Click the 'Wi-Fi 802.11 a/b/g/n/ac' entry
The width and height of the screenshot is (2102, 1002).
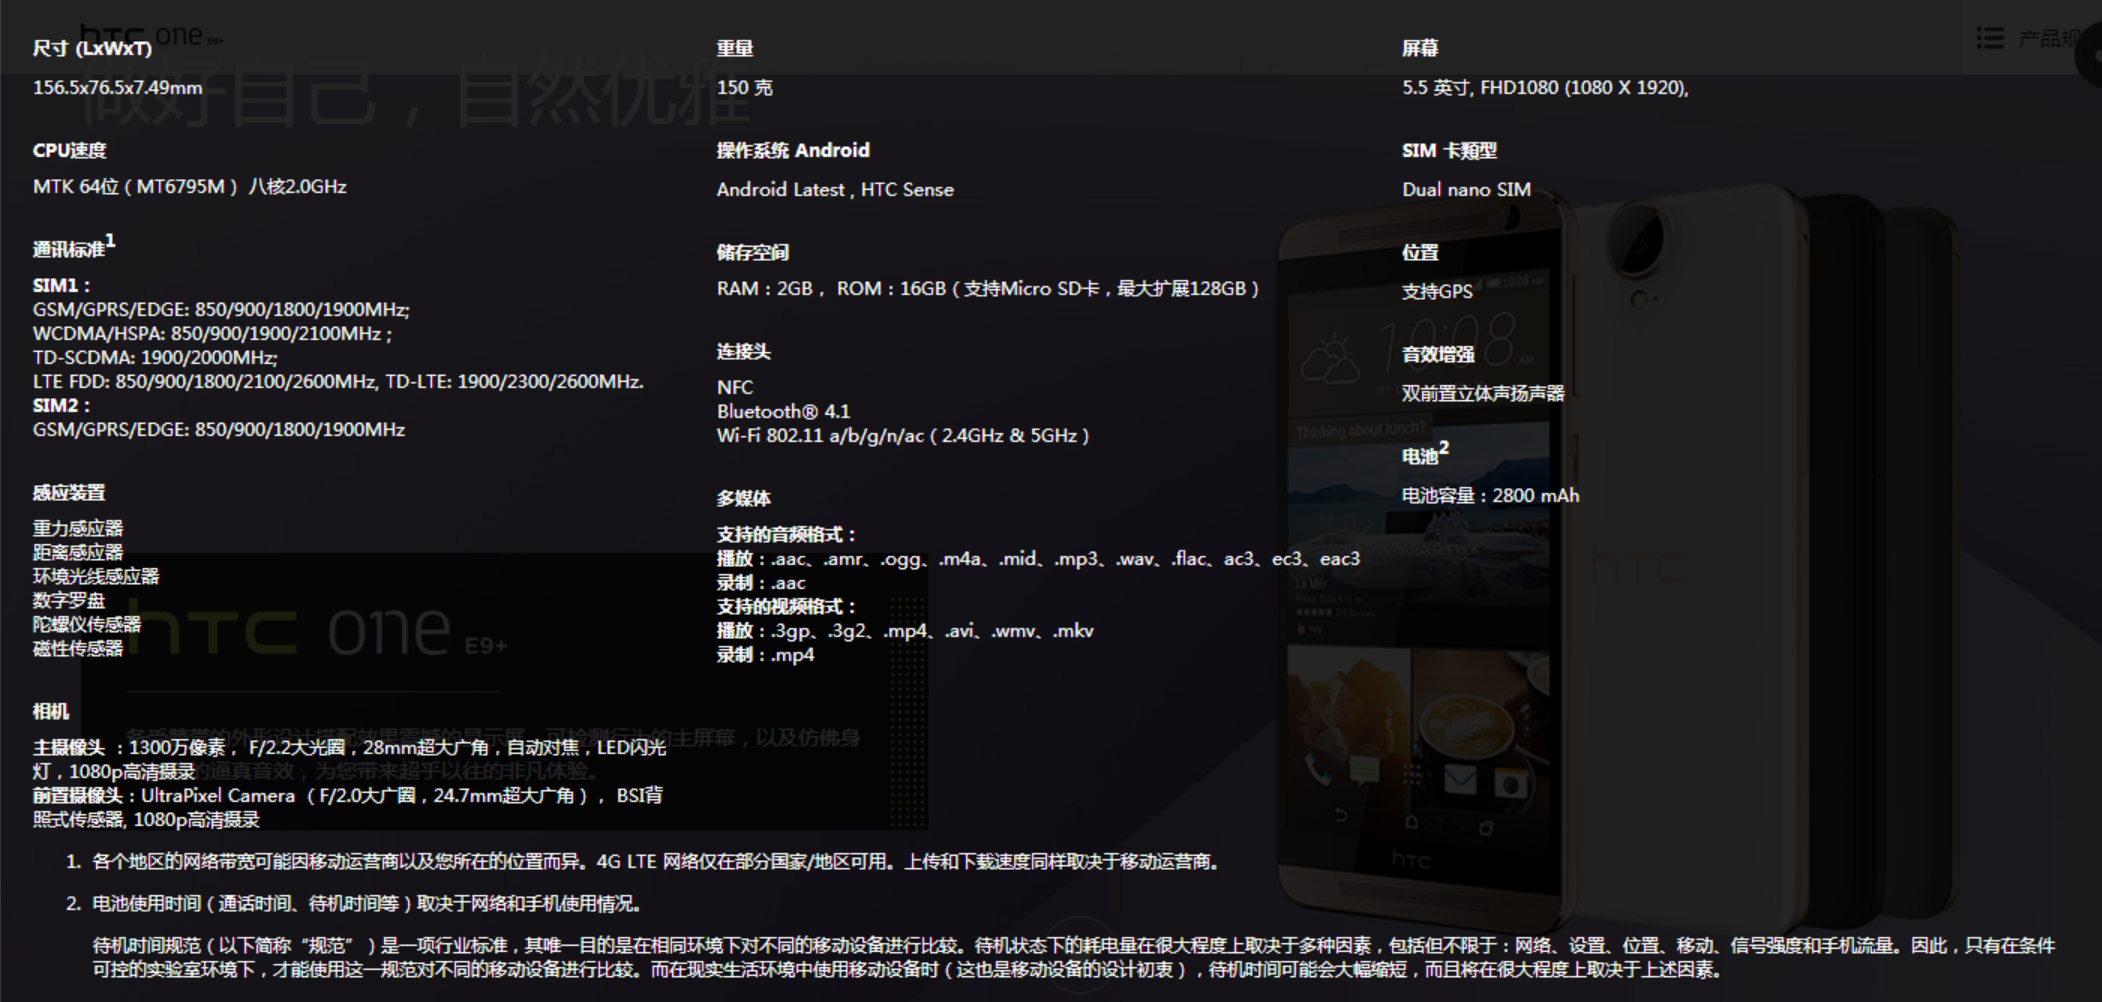tap(903, 435)
